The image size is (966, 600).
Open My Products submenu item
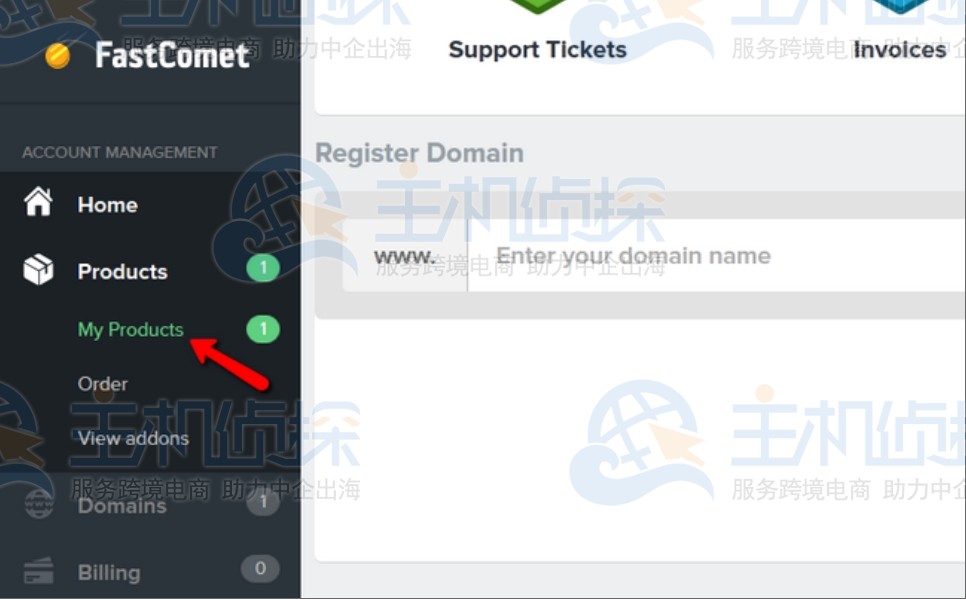click(131, 330)
